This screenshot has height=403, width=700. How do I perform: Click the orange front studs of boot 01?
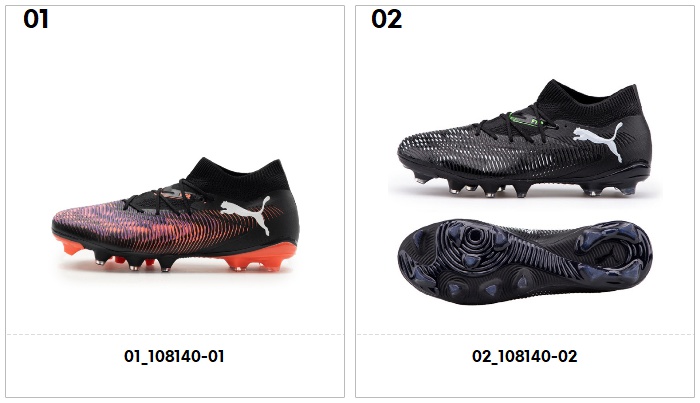click(71, 246)
